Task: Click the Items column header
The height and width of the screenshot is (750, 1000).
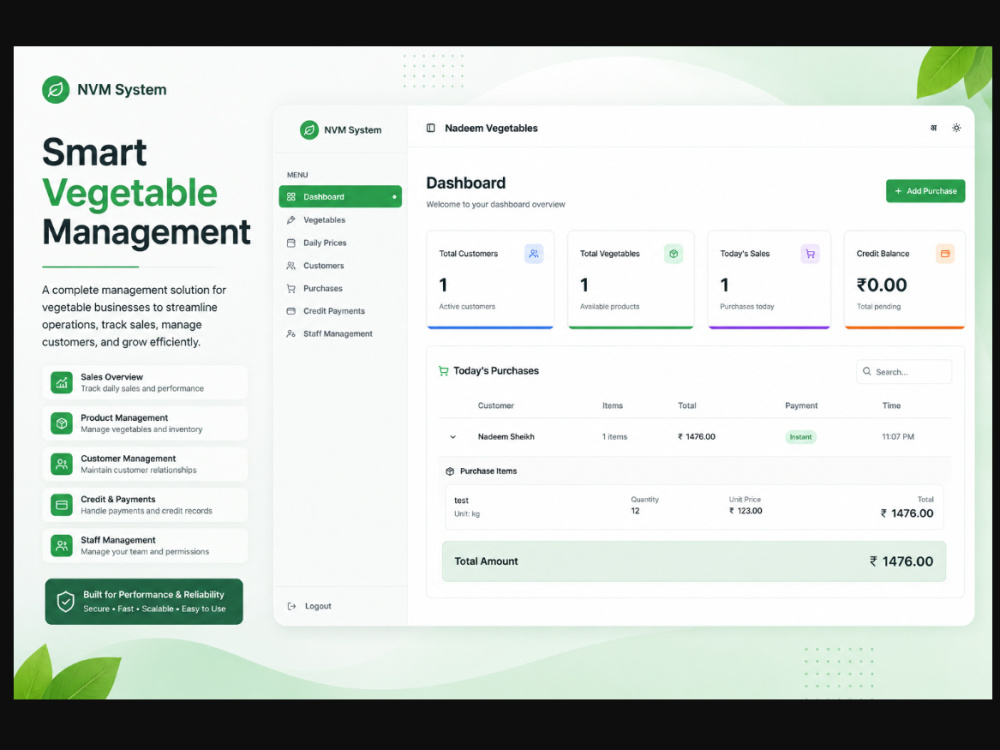Action: pyautogui.click(x=612, y=406)
